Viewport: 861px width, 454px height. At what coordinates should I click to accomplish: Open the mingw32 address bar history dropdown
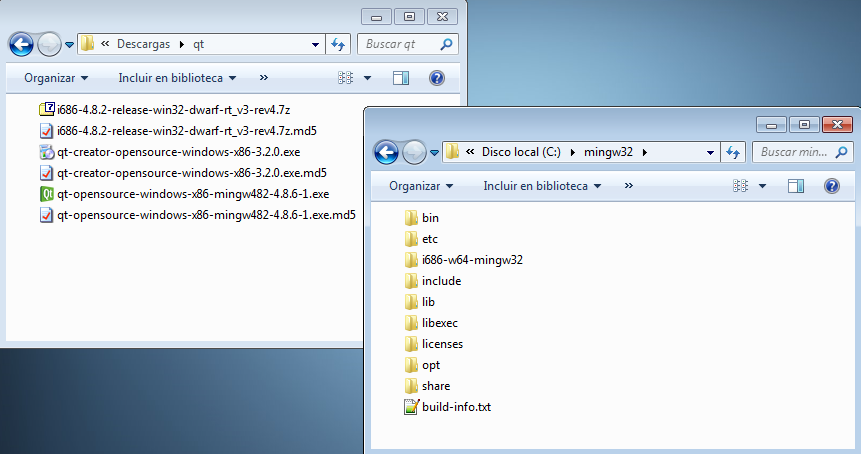click(x=710, y=153)
